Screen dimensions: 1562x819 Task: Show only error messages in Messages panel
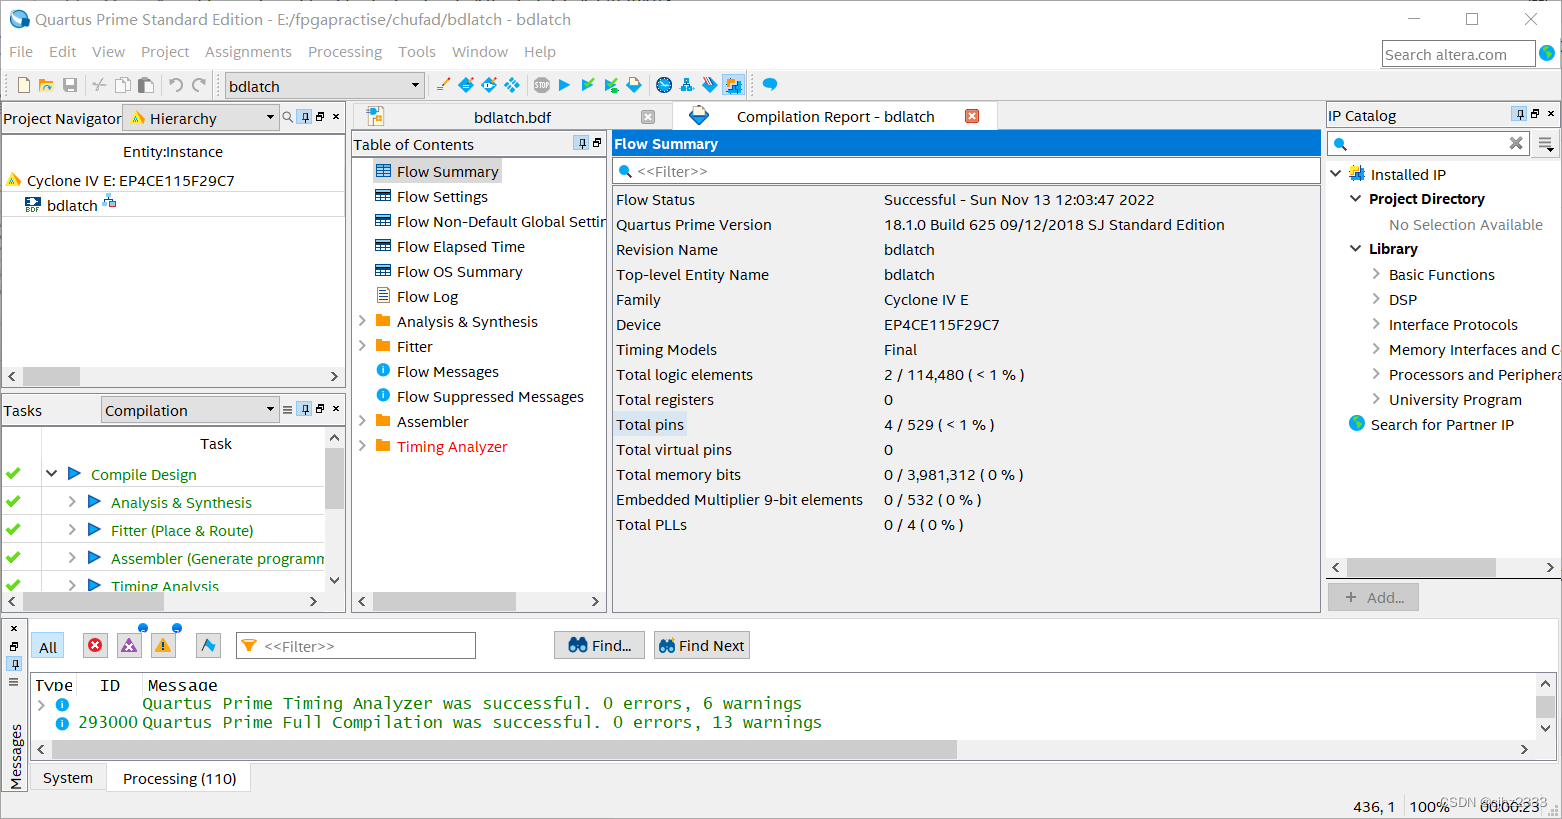click(95, 646)
